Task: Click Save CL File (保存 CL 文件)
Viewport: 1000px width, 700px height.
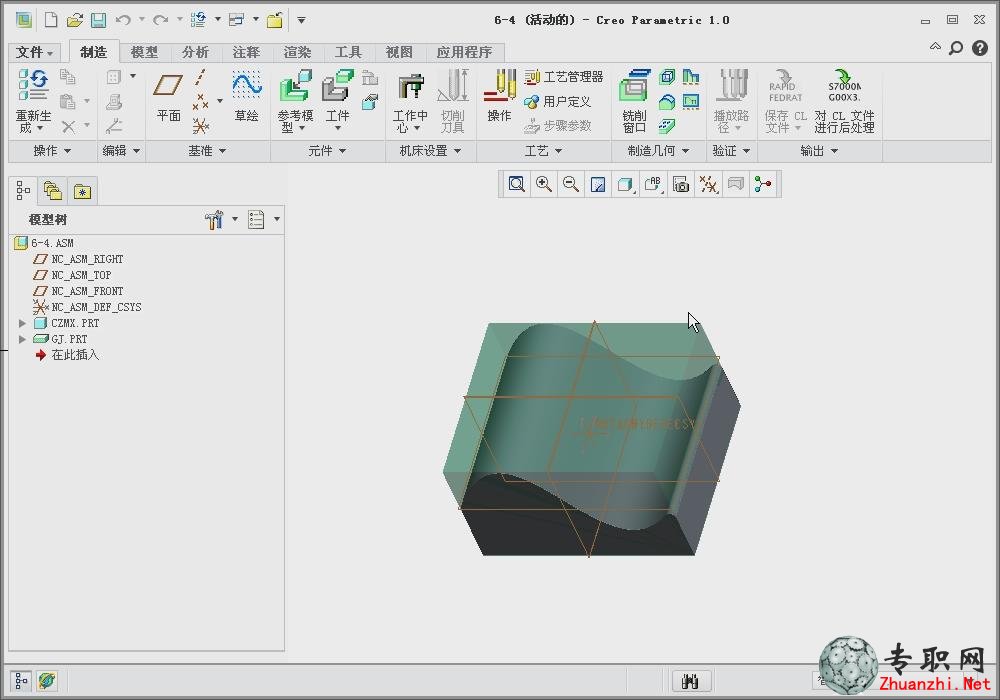Action: pos(785,101)
